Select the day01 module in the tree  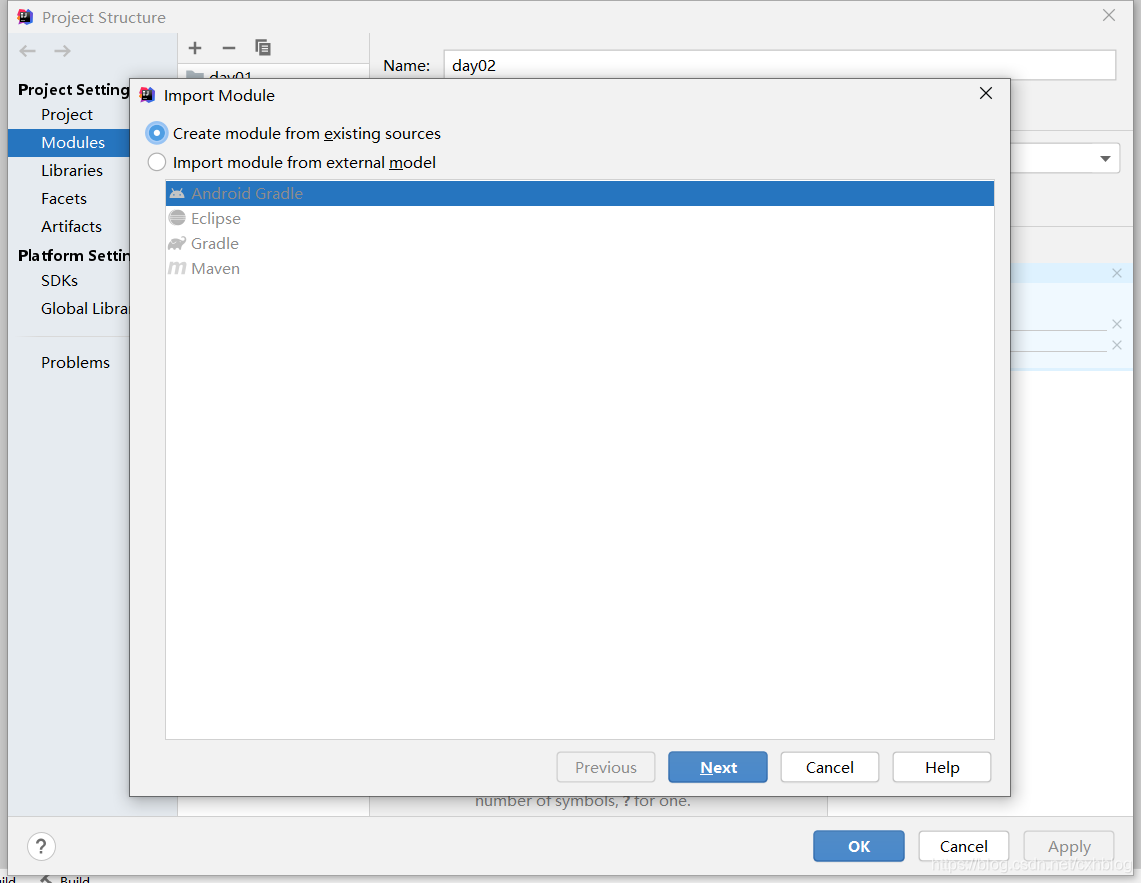(x=230, y=75)
